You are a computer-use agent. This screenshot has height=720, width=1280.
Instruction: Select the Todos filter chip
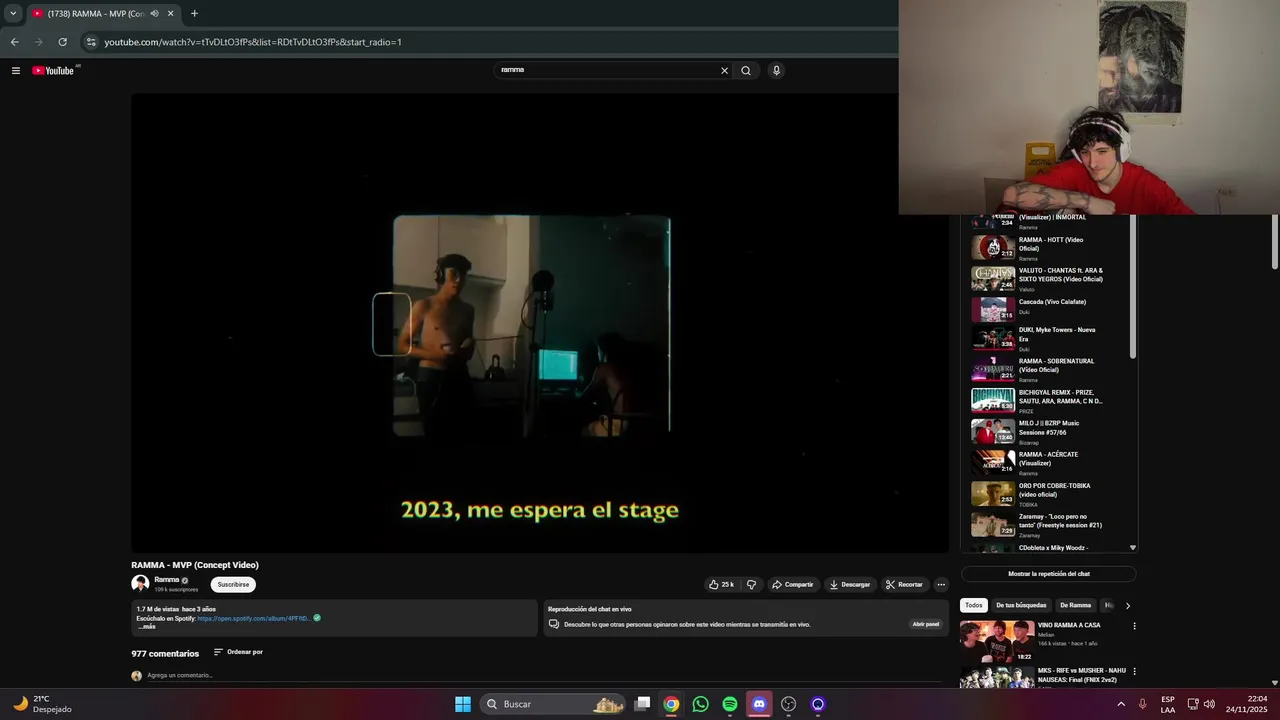tap(973, 605)
